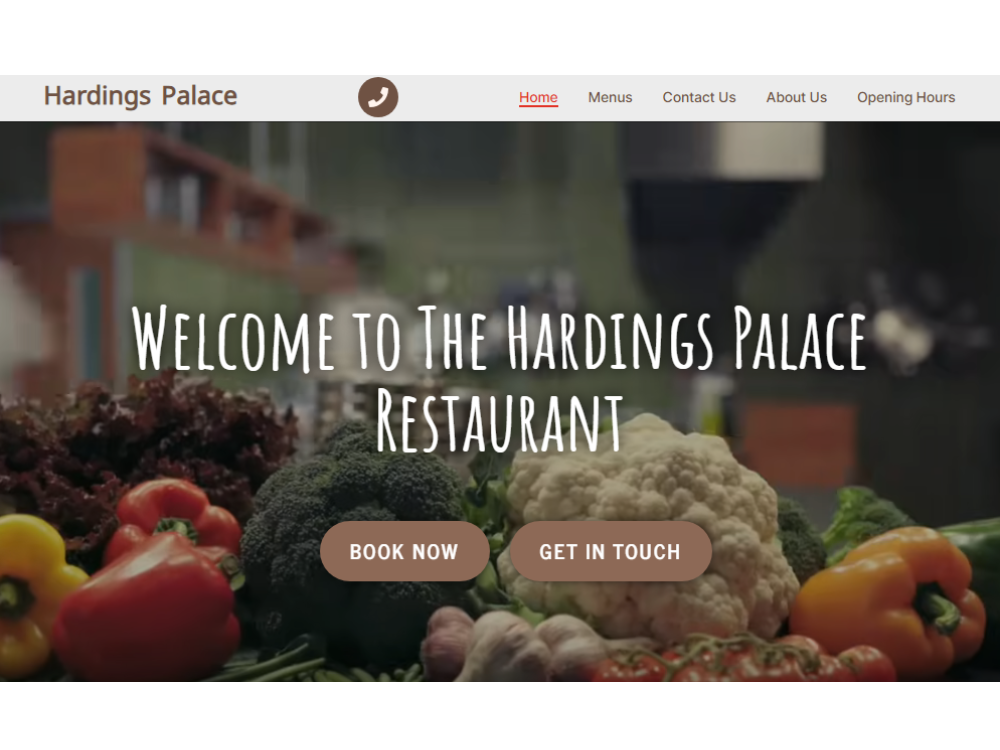Image resolution: width=1000 pixels, height=750 pixels.
Task: Click the Welcome to The Hardings Palace heading
Action: 499,339
